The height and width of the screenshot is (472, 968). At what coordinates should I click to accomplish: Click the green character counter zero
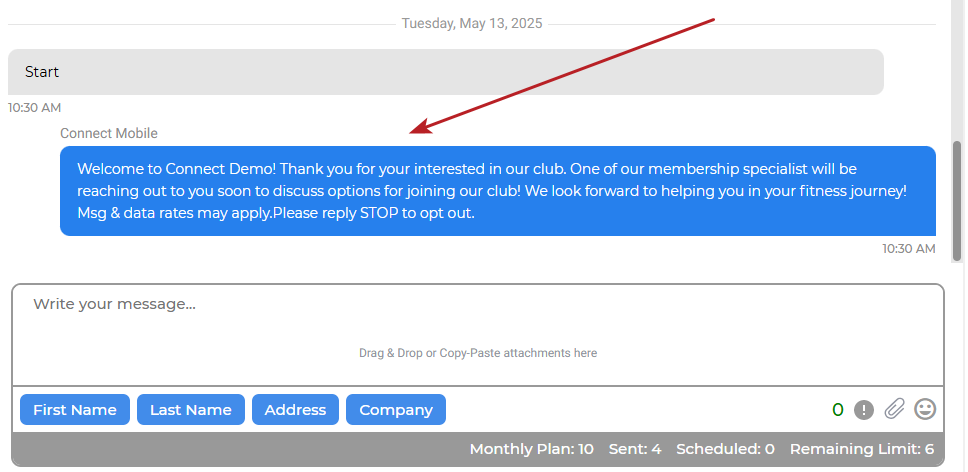point(838,410)
